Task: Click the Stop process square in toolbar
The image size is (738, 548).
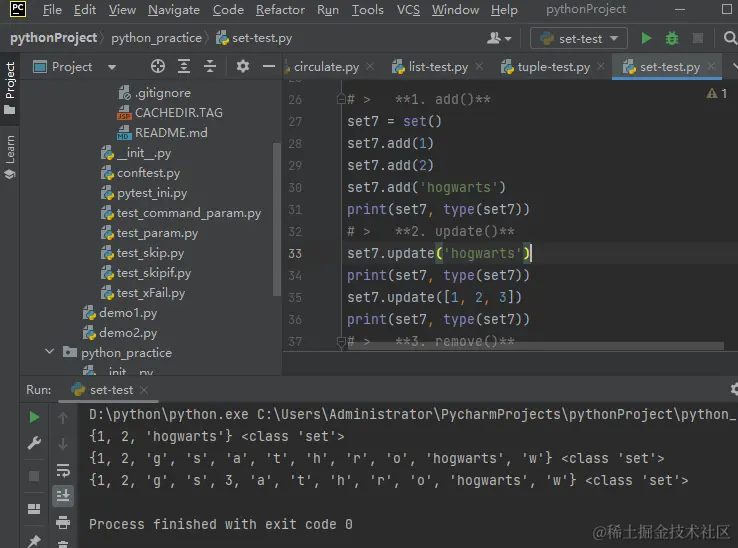Action: tap(698, 38)
